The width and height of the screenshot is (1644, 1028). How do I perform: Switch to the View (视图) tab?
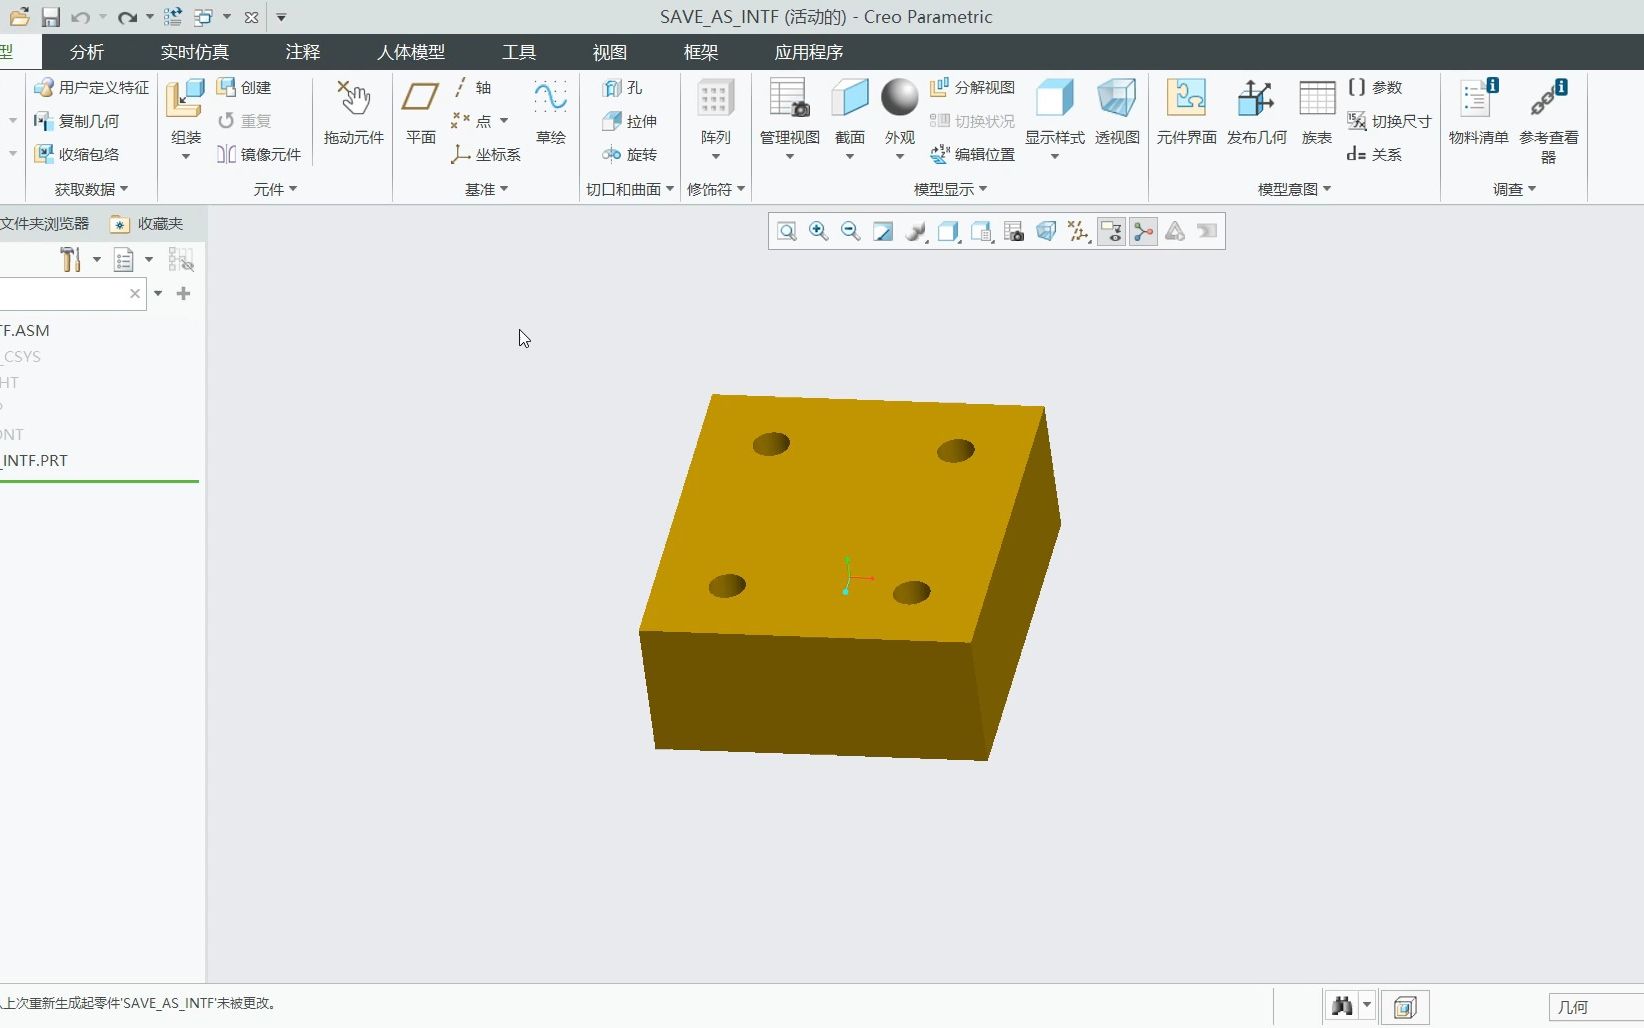[x=610, y=52]
